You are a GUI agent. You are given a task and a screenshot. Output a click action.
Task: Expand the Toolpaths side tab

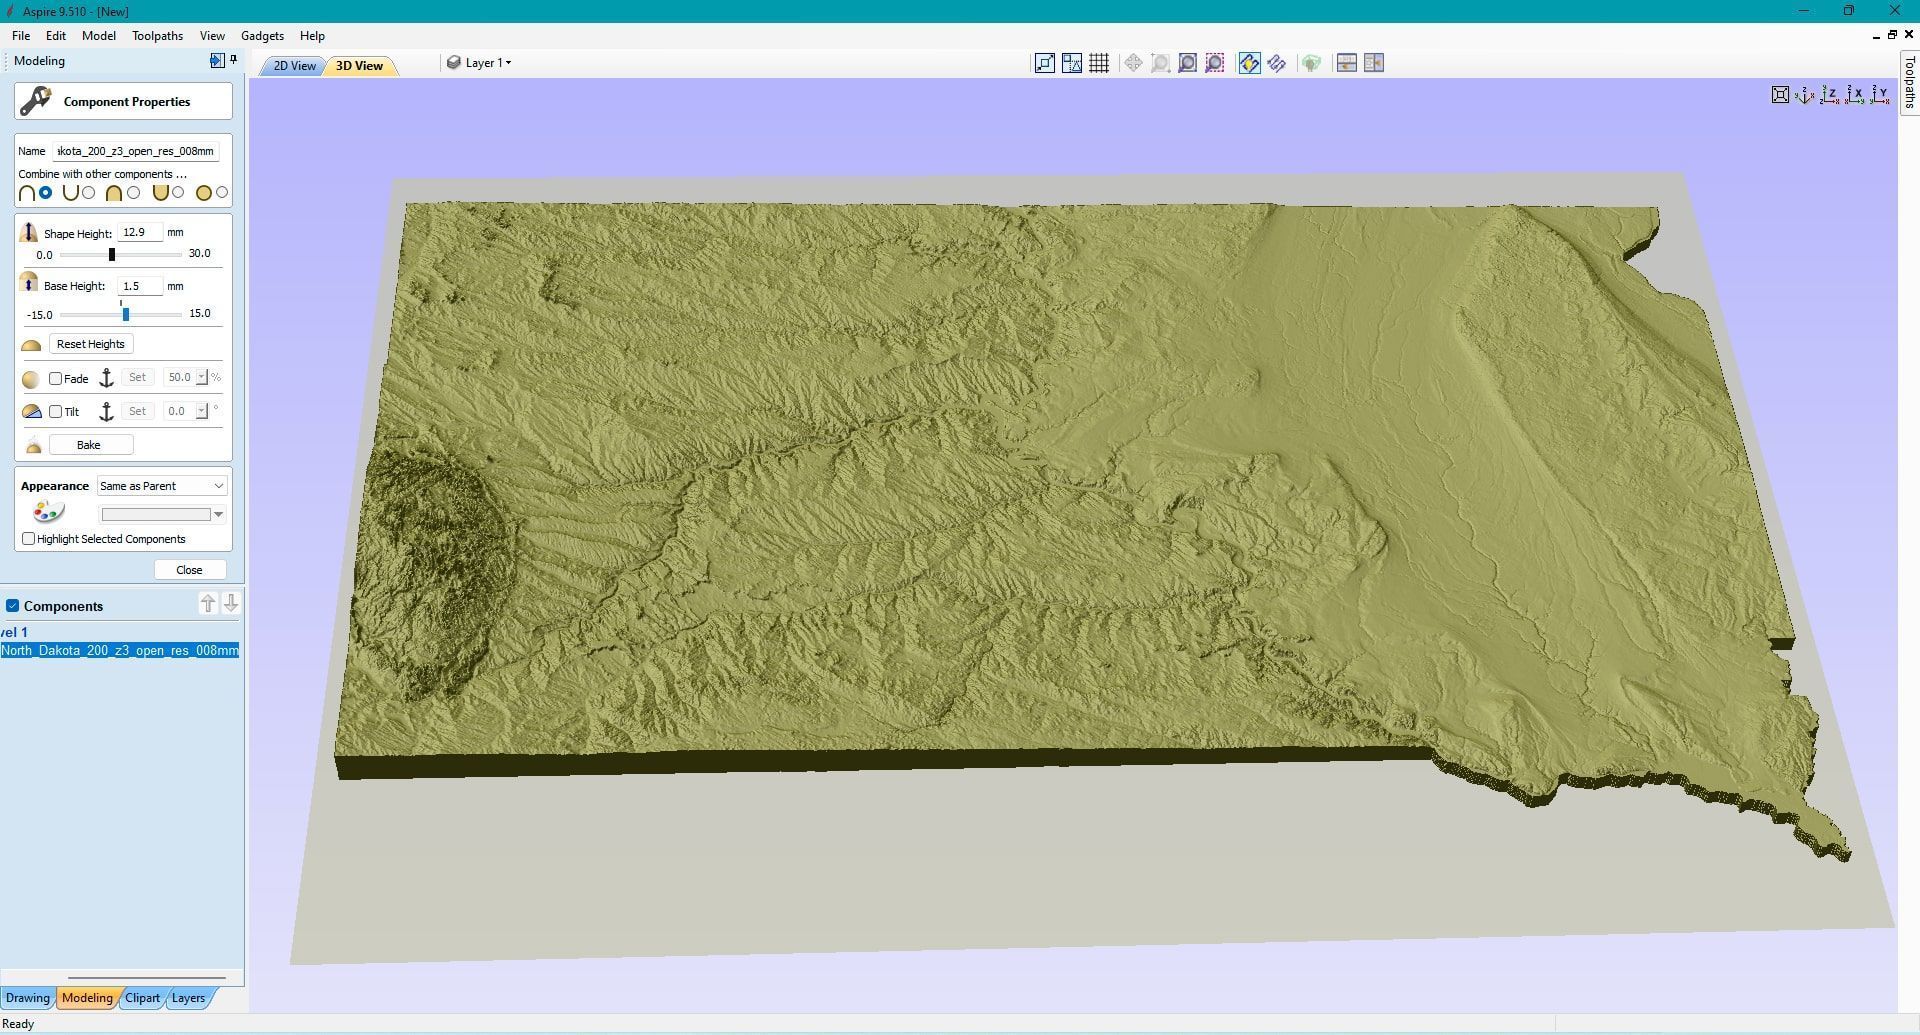click(1909, 82)
